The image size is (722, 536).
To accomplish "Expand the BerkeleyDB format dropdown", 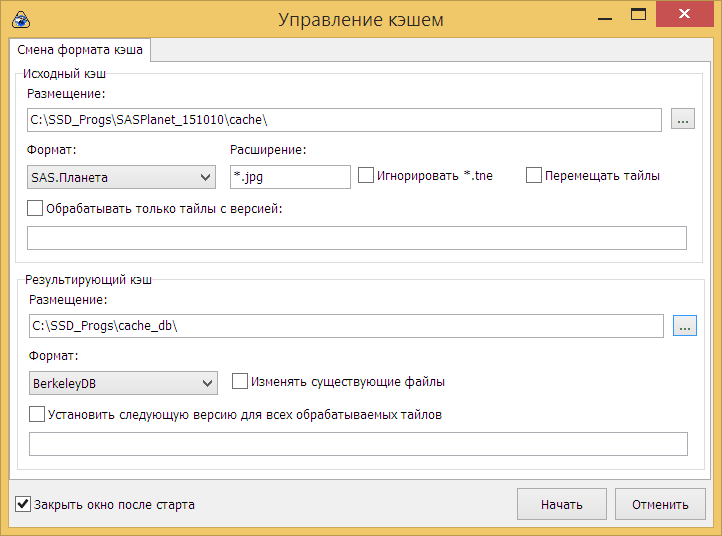I will (124, 383).
